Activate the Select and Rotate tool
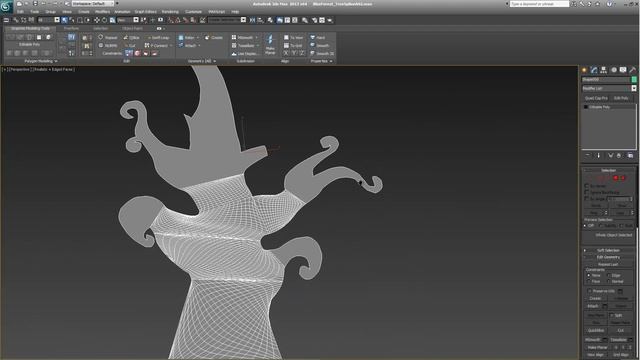640x360 pixels. 104,20
